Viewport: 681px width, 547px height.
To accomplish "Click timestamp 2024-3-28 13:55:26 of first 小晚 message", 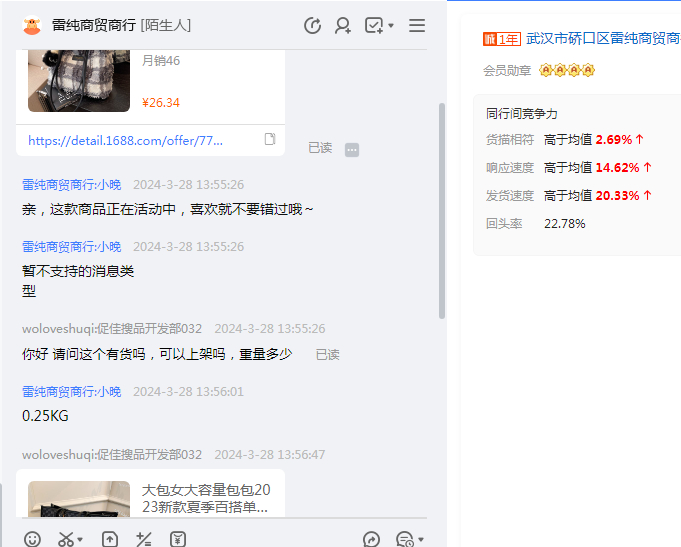I will (188, 185).
